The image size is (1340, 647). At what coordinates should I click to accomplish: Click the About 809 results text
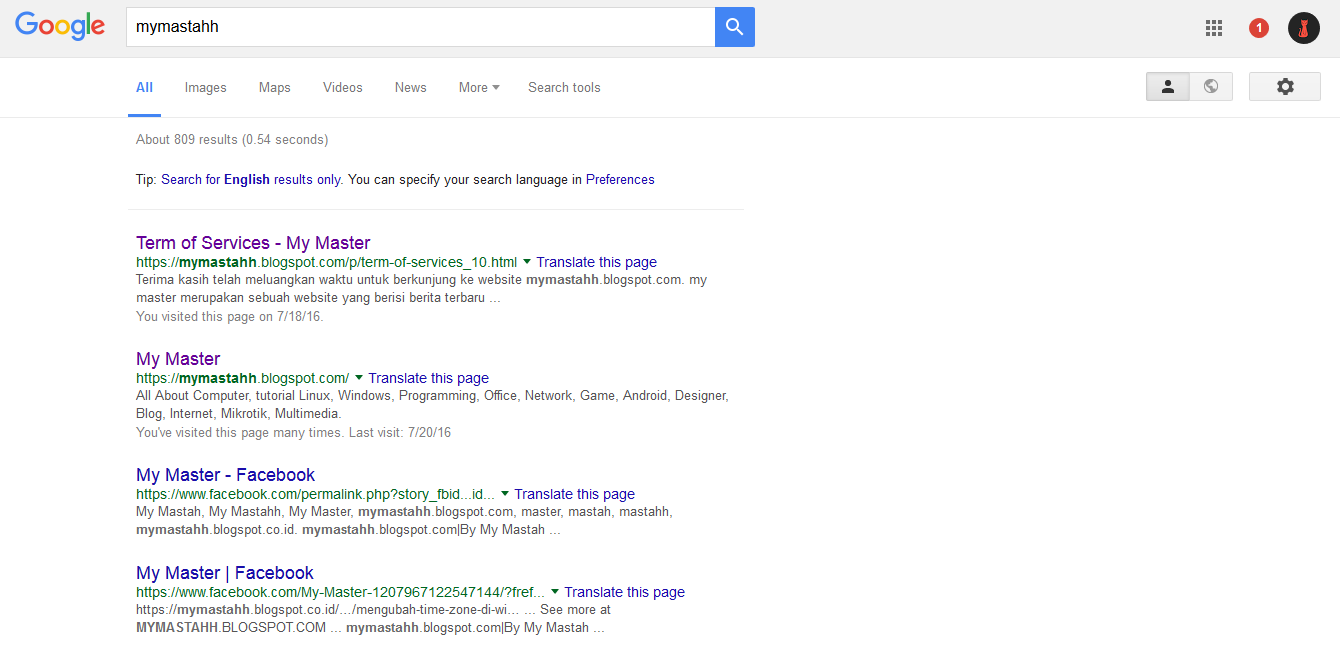click(232, 140)
